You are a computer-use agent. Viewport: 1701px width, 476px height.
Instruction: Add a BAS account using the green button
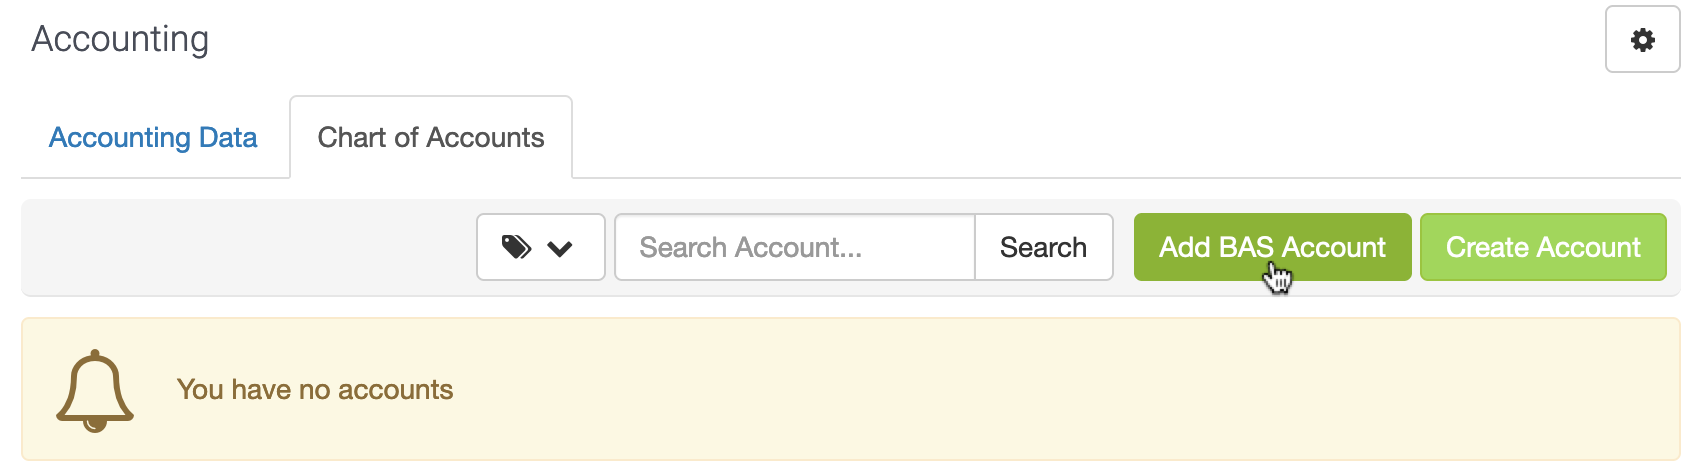tap(1272, 247)
